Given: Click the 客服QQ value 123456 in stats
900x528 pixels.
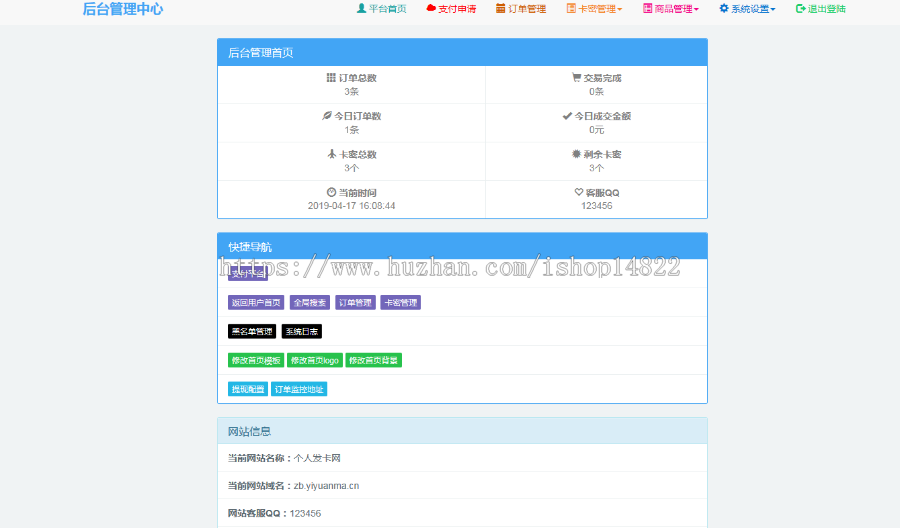Looking at the screenshot, I should [596, 205].
